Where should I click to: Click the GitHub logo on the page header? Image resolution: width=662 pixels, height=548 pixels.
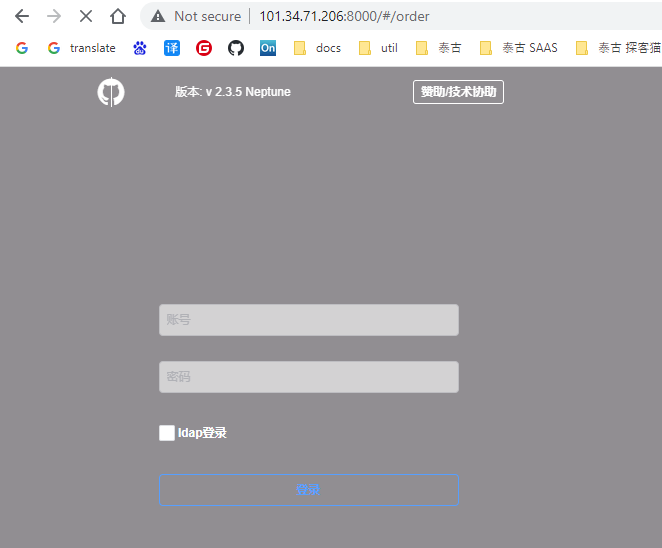click(111, 92)
